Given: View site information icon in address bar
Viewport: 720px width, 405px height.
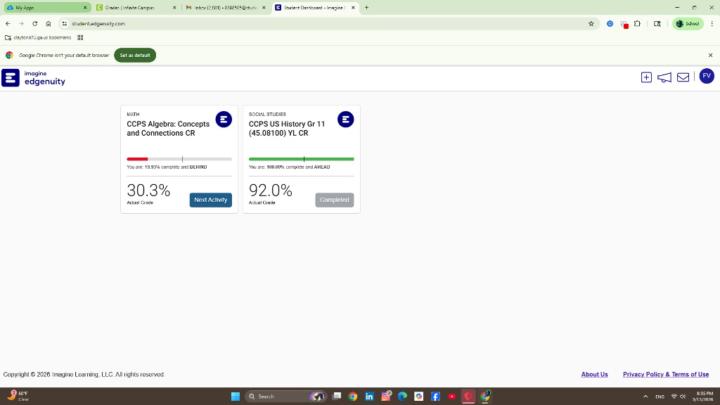Looking at the screenshot, I should coord(65,24).
